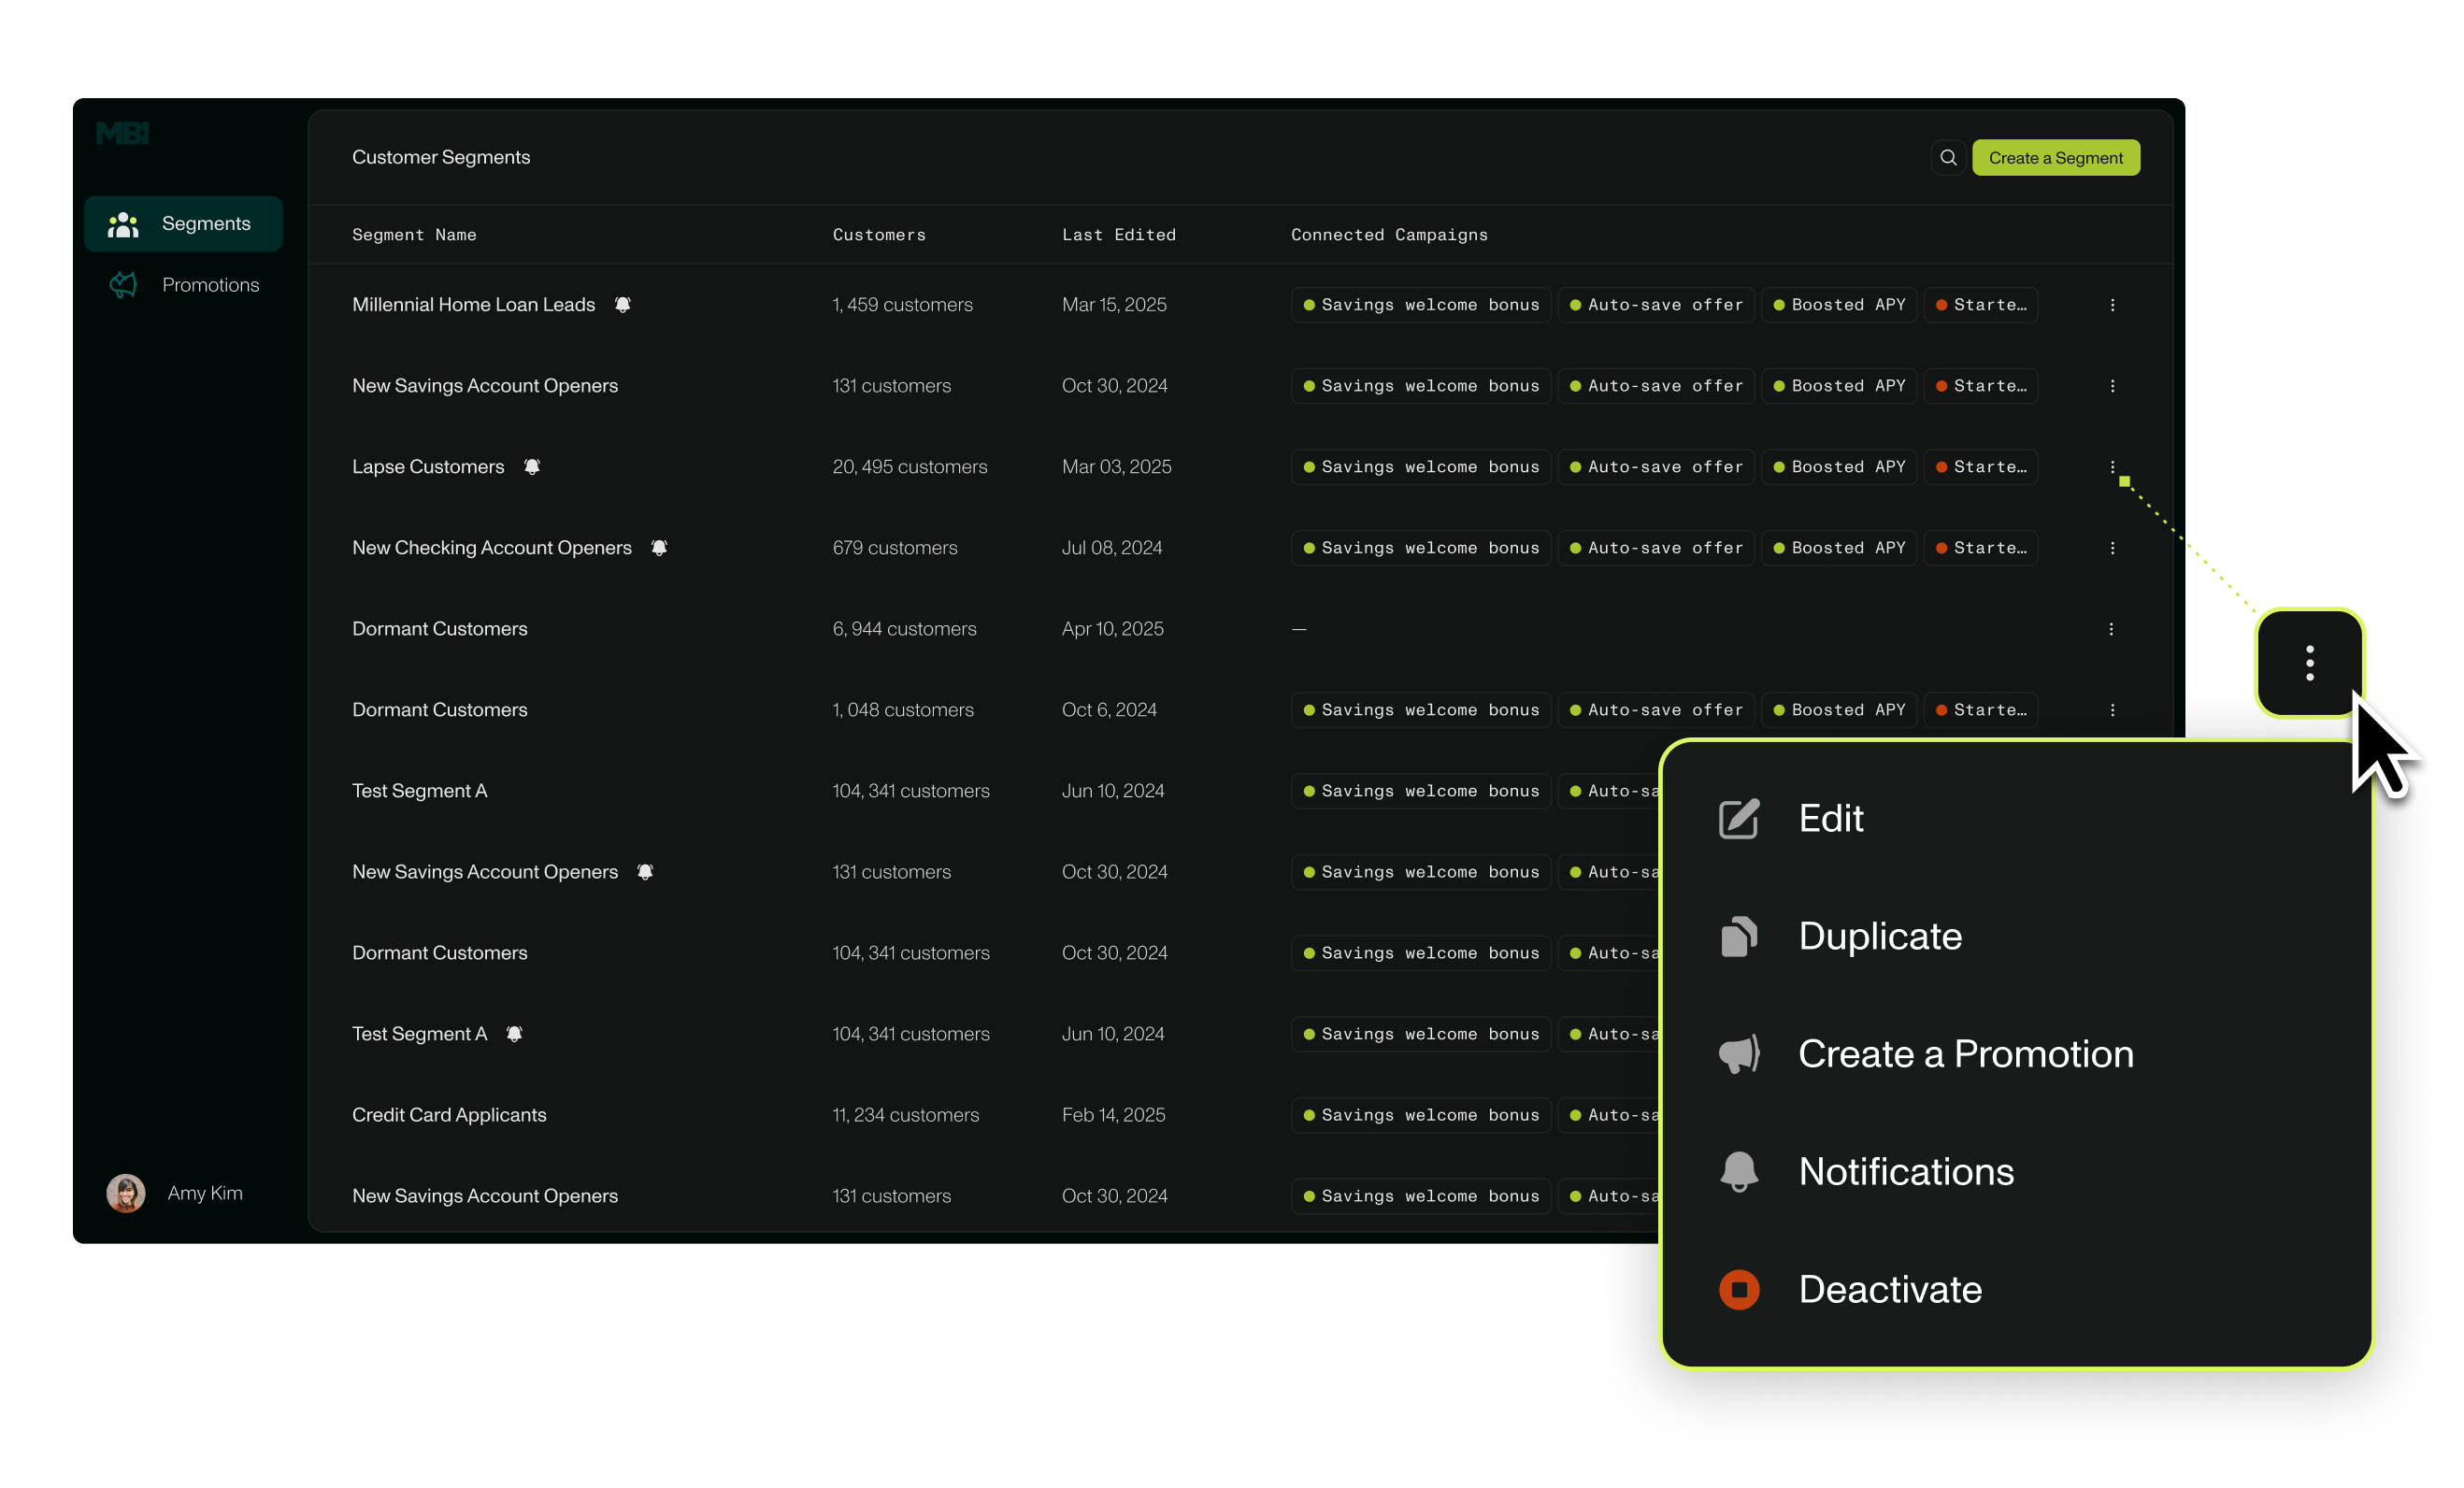Open the Credit Card Applicants segment
Screen dimensions: 2464x1488
[x=449, y=1115]
